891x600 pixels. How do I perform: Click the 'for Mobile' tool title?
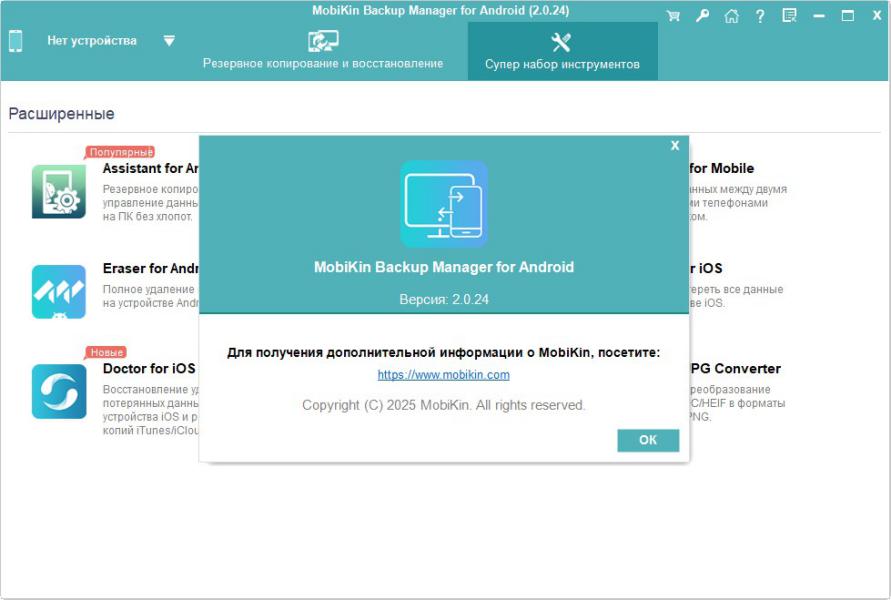[x=722, y=169]
